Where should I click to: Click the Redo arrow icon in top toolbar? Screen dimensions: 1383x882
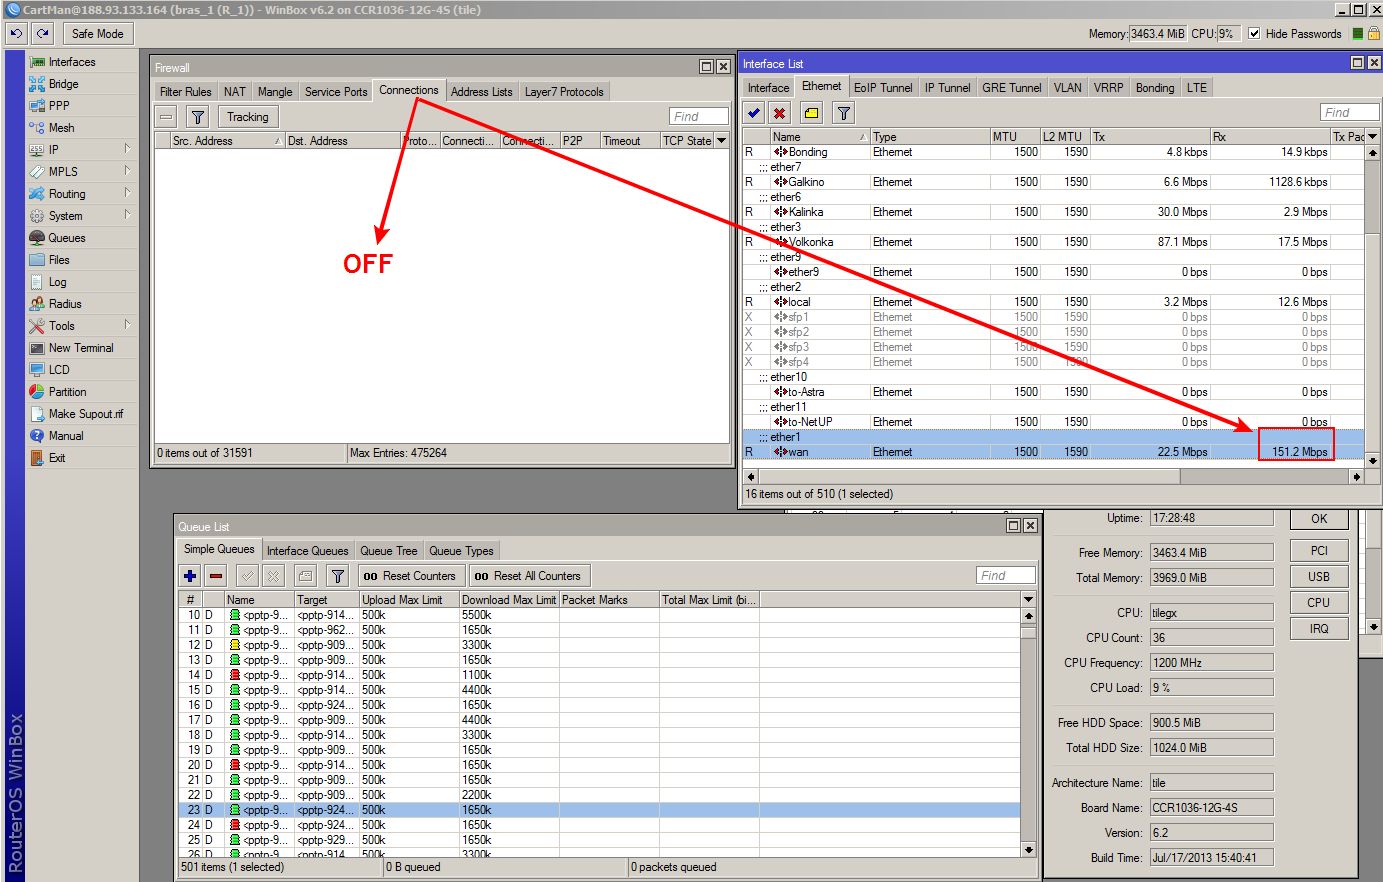42,33
